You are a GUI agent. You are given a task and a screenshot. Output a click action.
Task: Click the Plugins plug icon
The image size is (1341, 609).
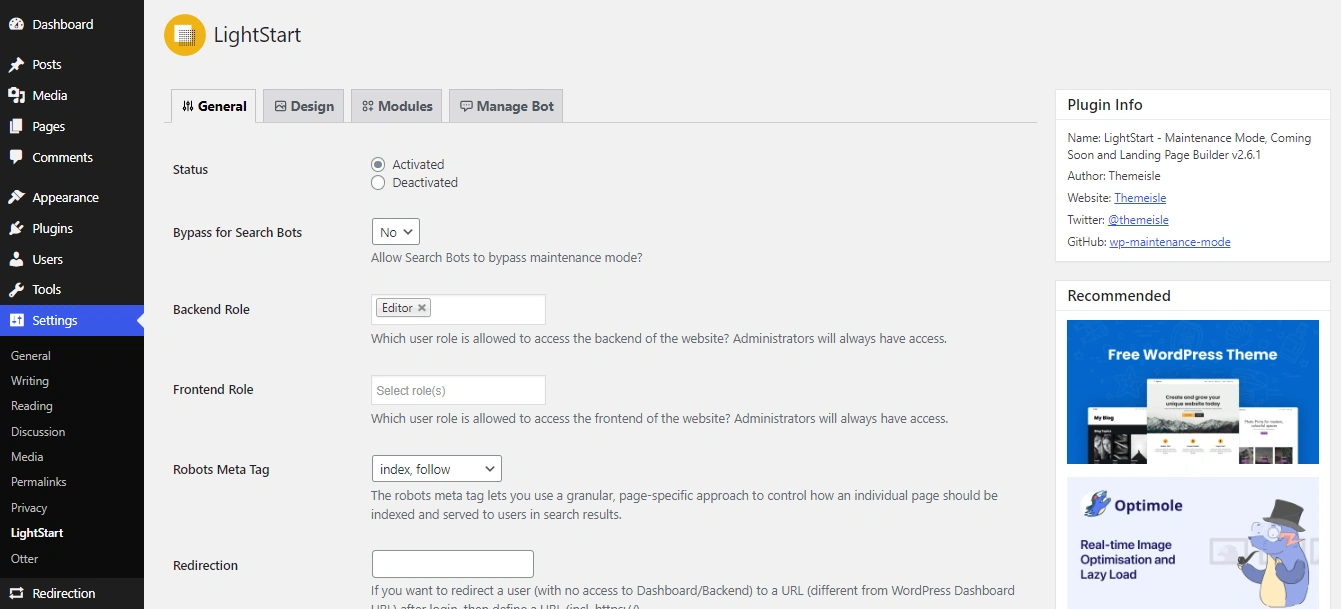click(16, 229)
